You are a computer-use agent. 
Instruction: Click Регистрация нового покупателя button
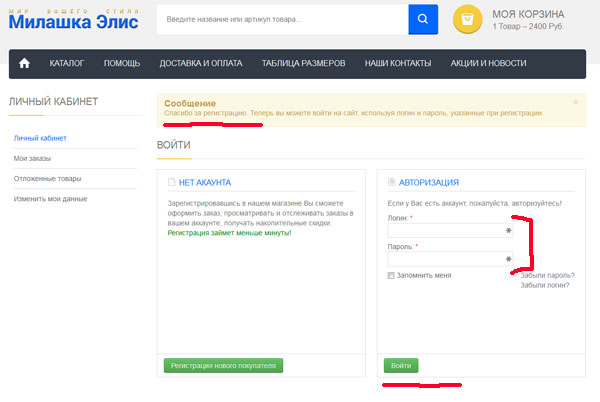coord(223,366)
